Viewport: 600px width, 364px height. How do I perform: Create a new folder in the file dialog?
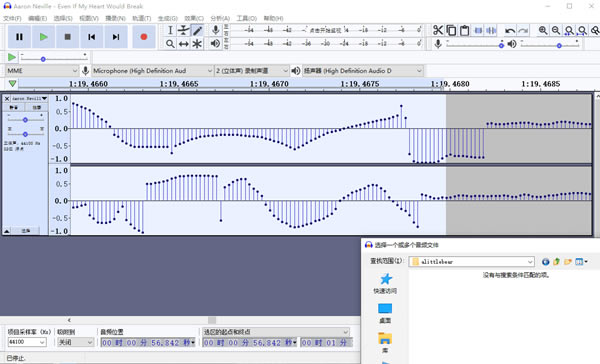tap(568, 262)
